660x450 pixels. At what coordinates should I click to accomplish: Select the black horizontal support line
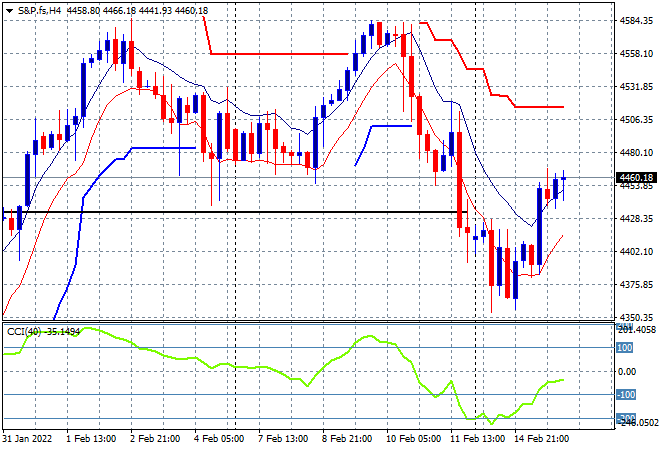point(235,212)
